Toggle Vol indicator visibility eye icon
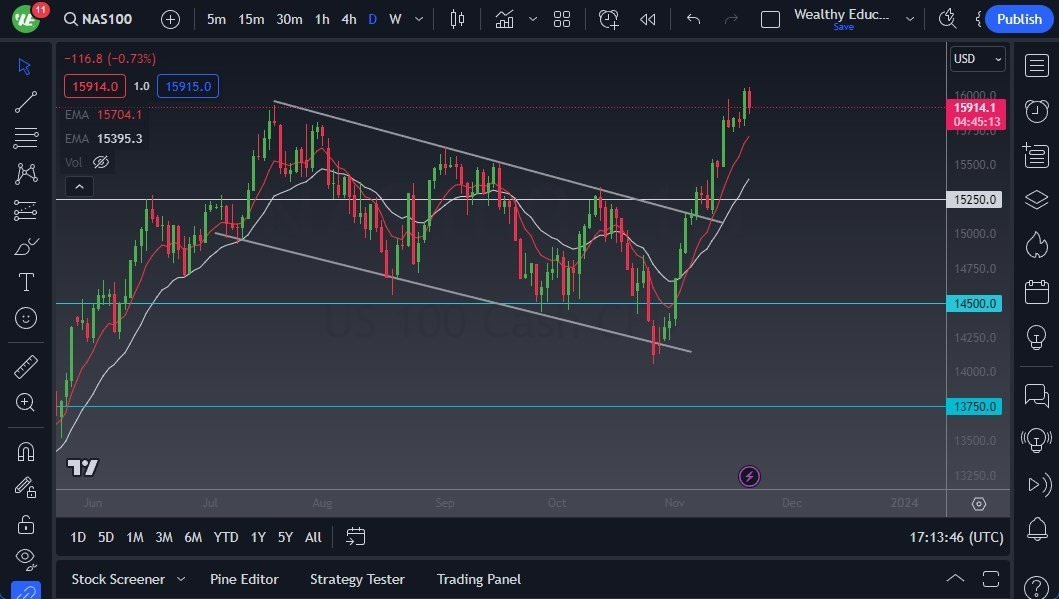 click(101, 161)
